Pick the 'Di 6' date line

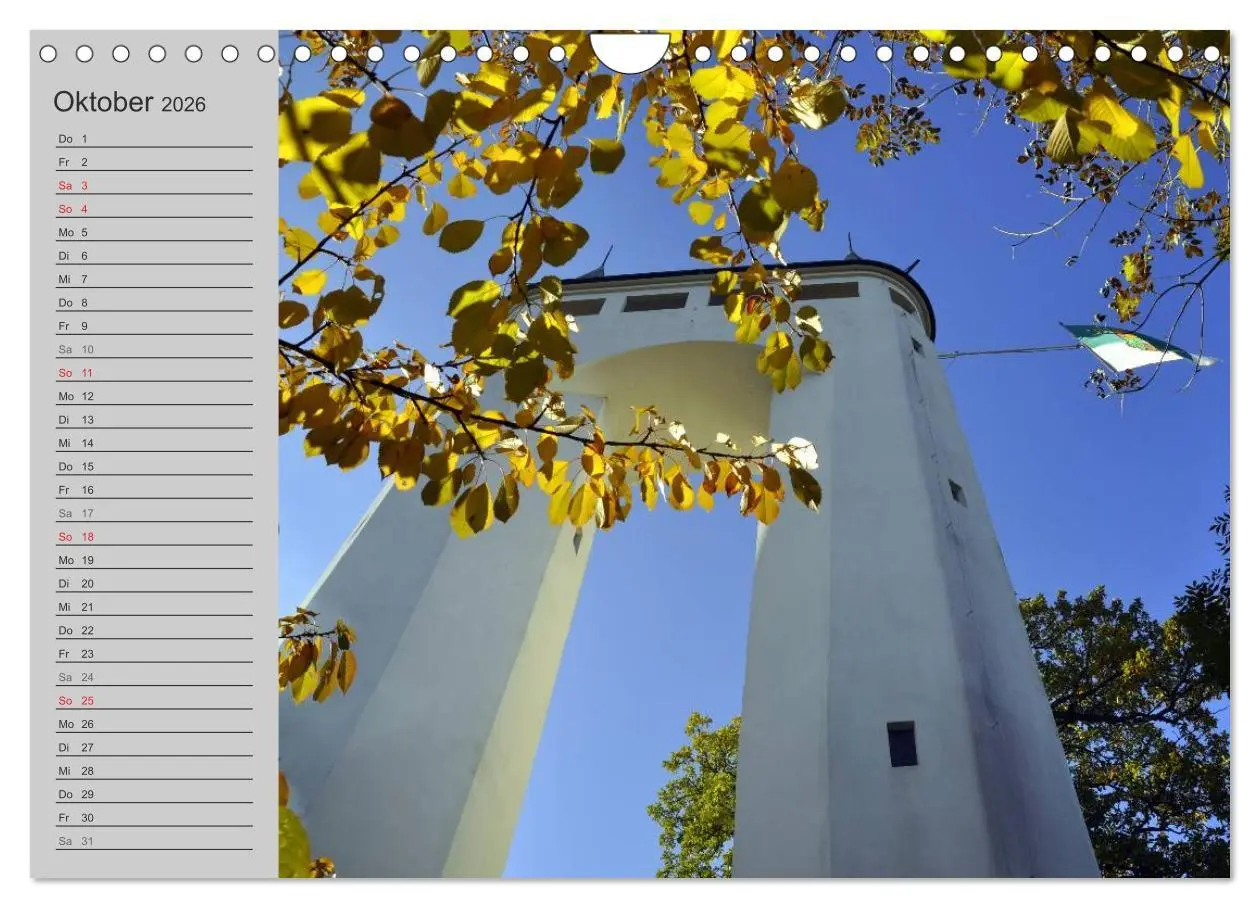click(154, 255)
